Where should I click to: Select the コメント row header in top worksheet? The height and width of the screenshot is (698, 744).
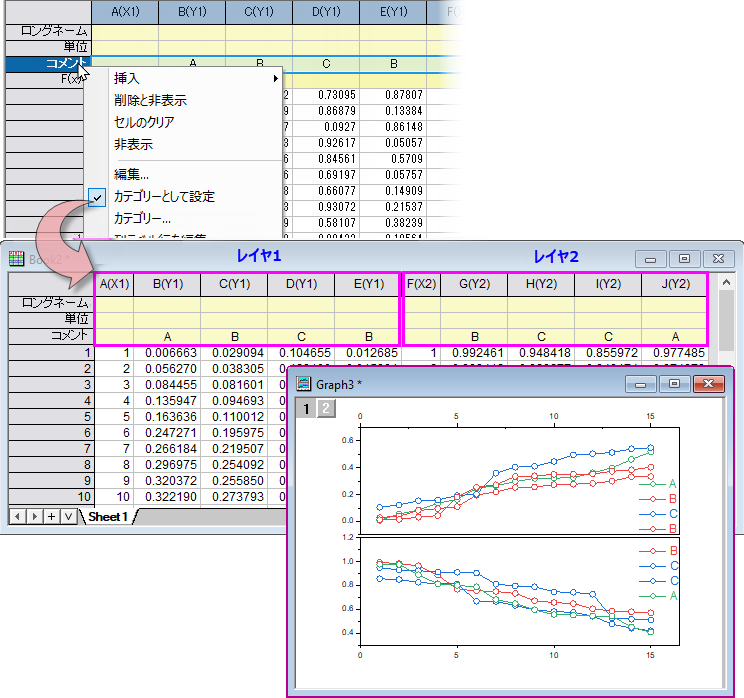(48, 64)
